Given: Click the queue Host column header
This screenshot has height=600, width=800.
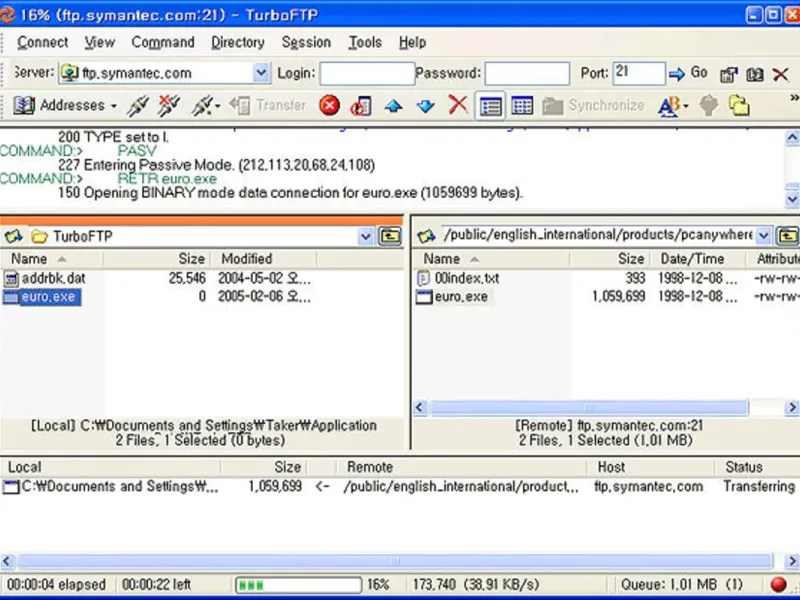Looking at the screenshot, I should pos(650,467).
